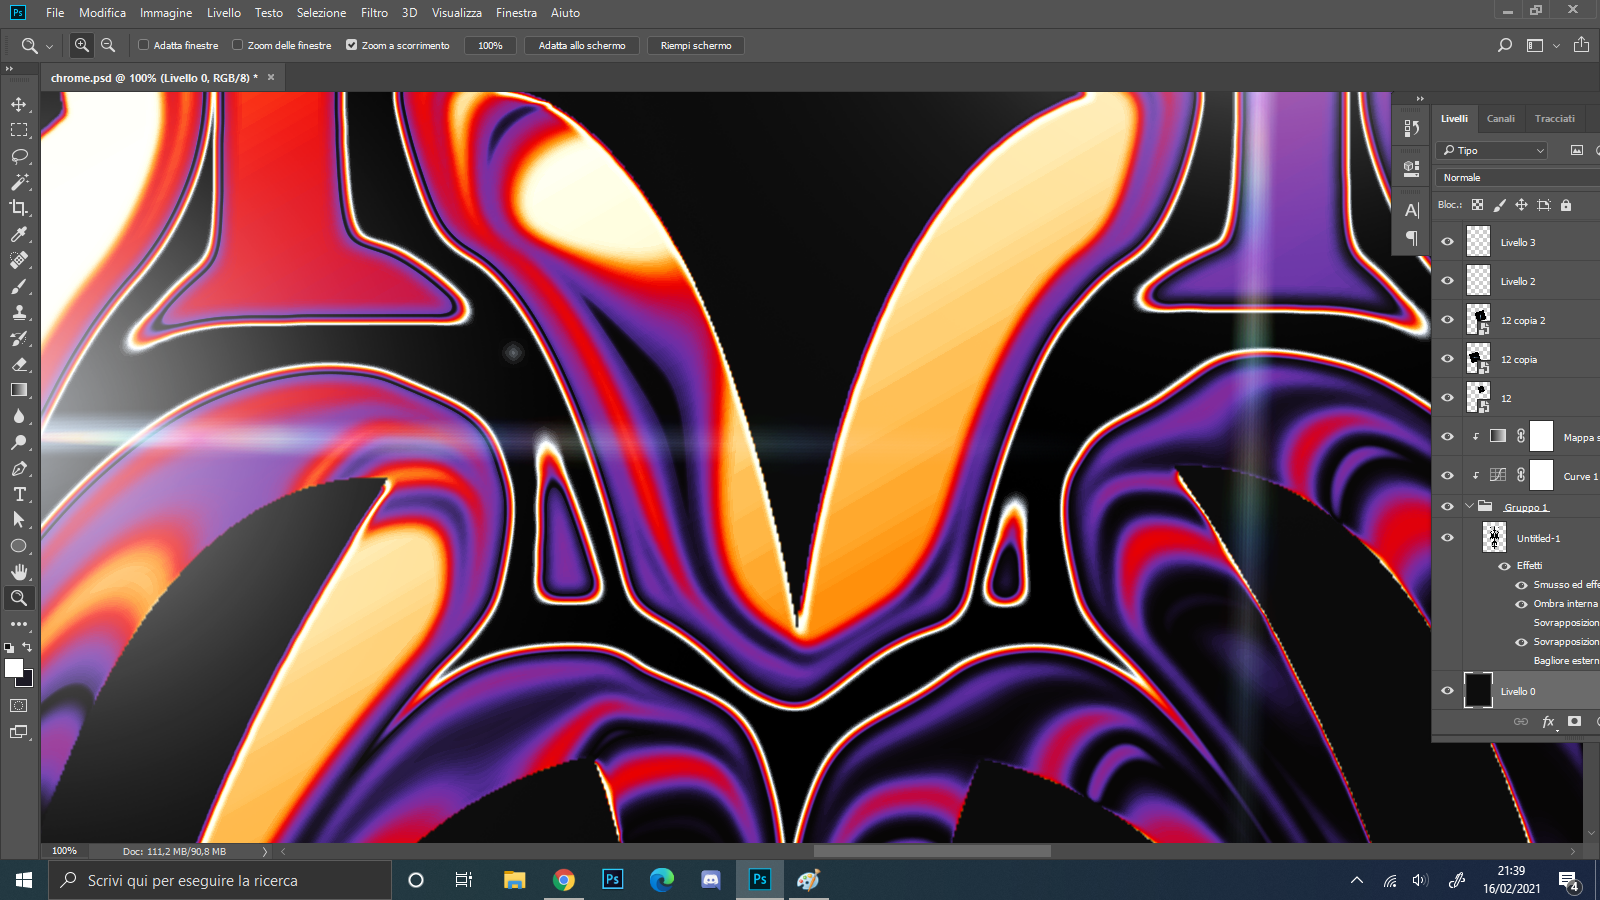Disable Zoom a scorrimento option
The image size is (1600, 900).
coord(352,45)
